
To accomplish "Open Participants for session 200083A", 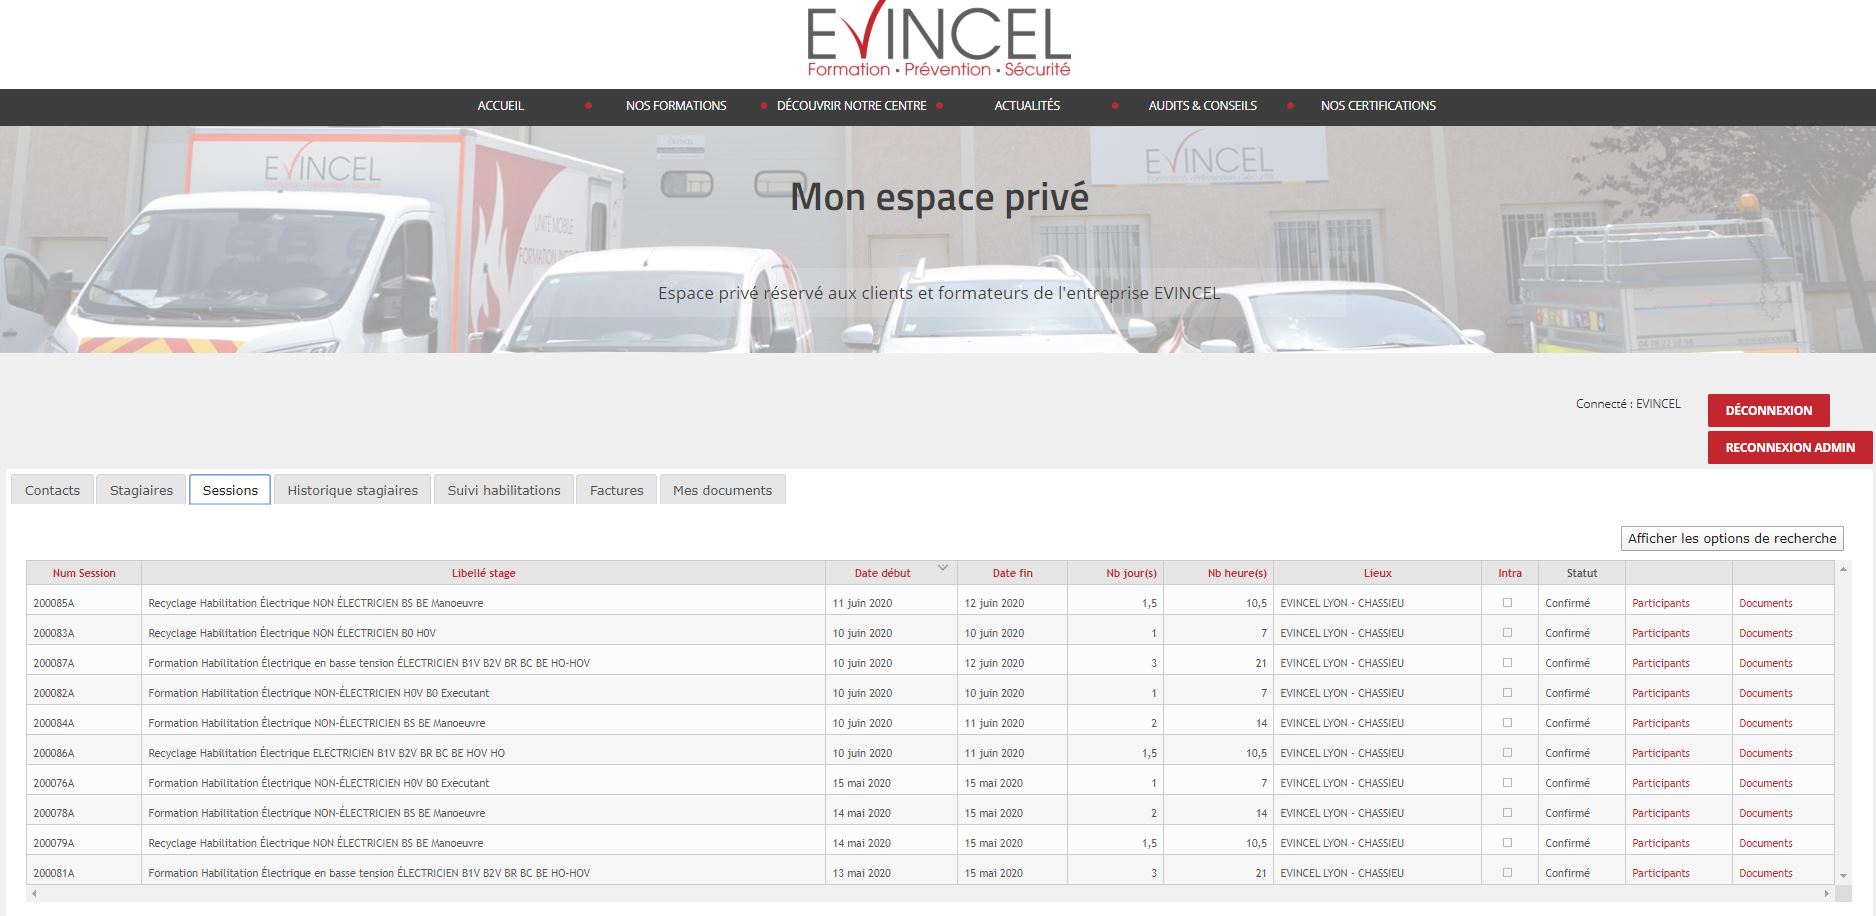I will click(x=1661, y=633).
